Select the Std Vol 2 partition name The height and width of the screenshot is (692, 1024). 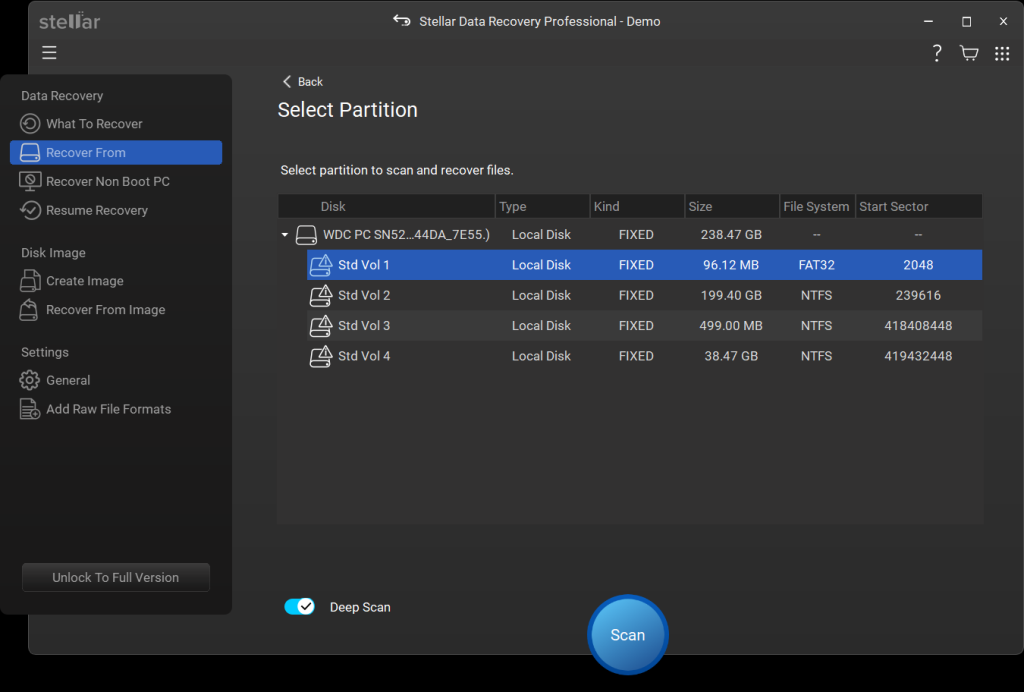(x=364, y=295)
